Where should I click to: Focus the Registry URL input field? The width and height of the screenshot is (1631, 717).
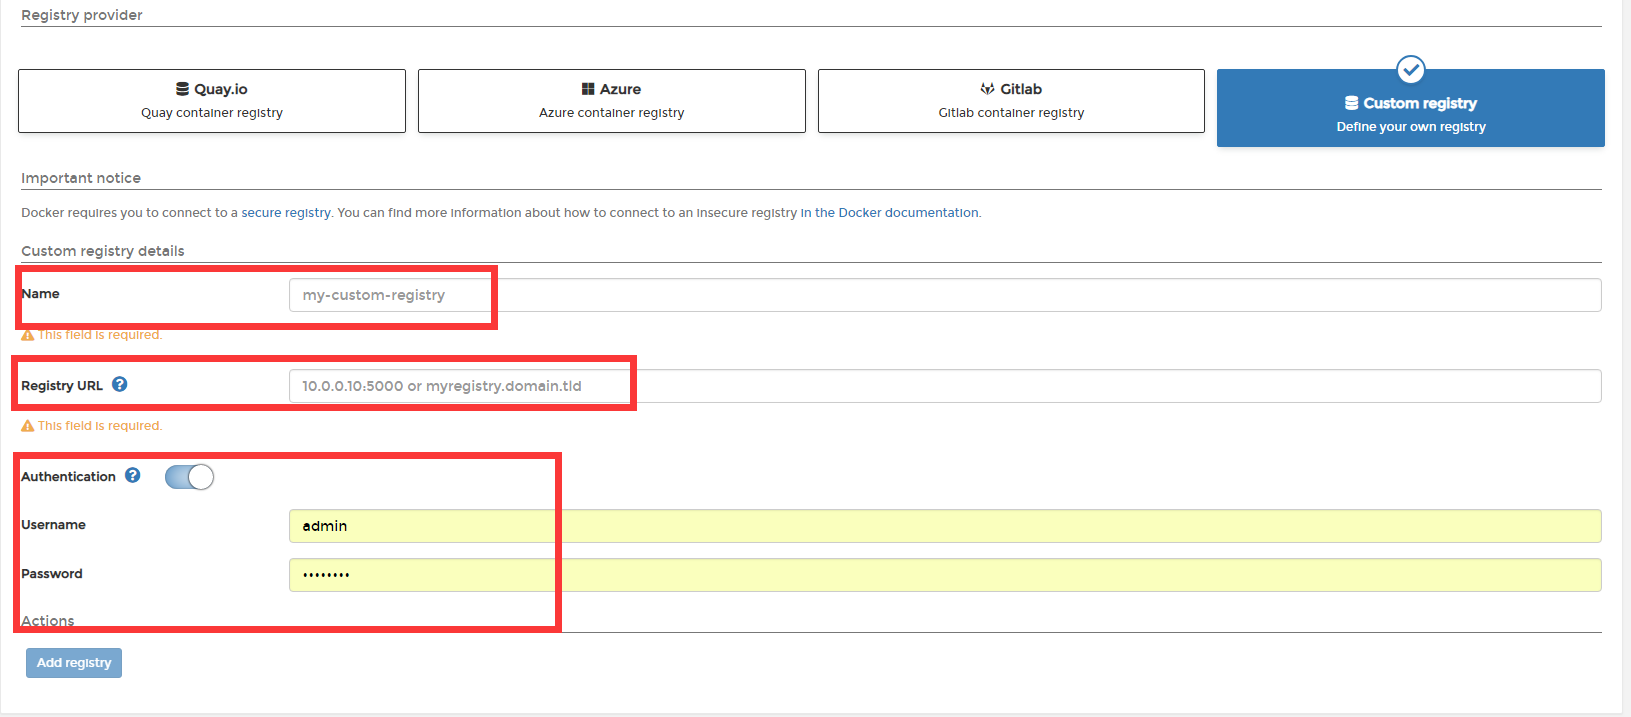[x=945, y=386]
